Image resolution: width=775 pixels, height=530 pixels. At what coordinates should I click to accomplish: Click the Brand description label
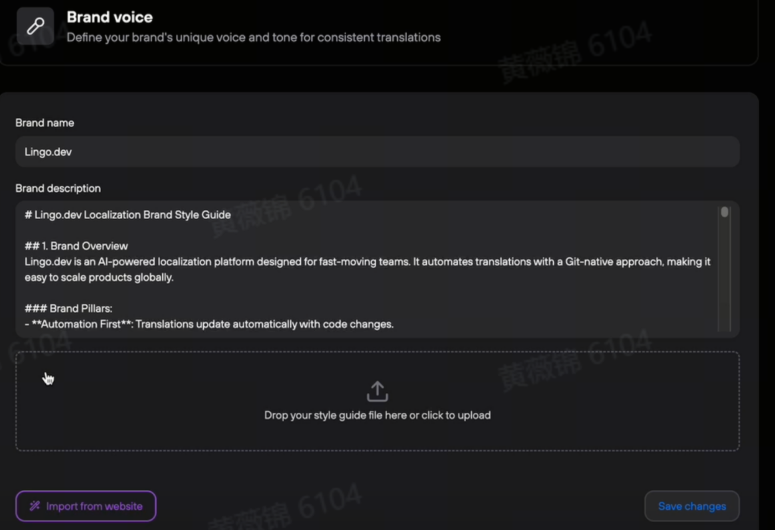pyautogui.click(x=58, y=188)
